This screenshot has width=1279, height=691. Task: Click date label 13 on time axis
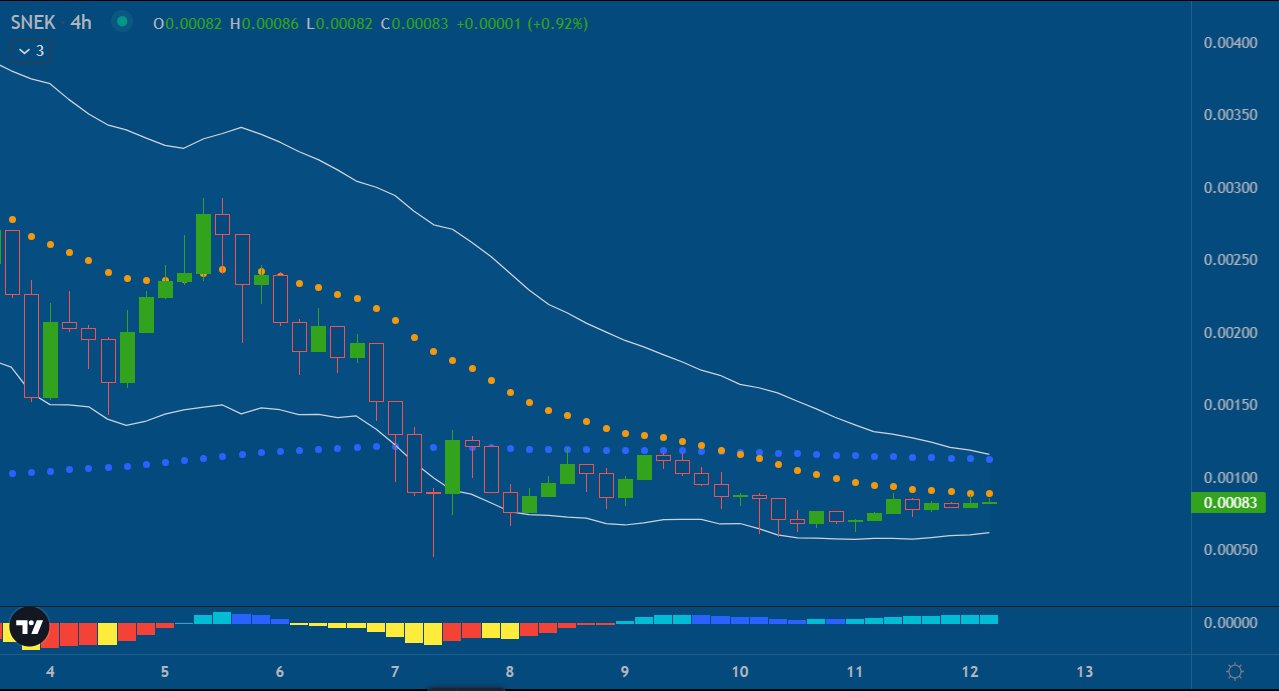click(1085, 671)
